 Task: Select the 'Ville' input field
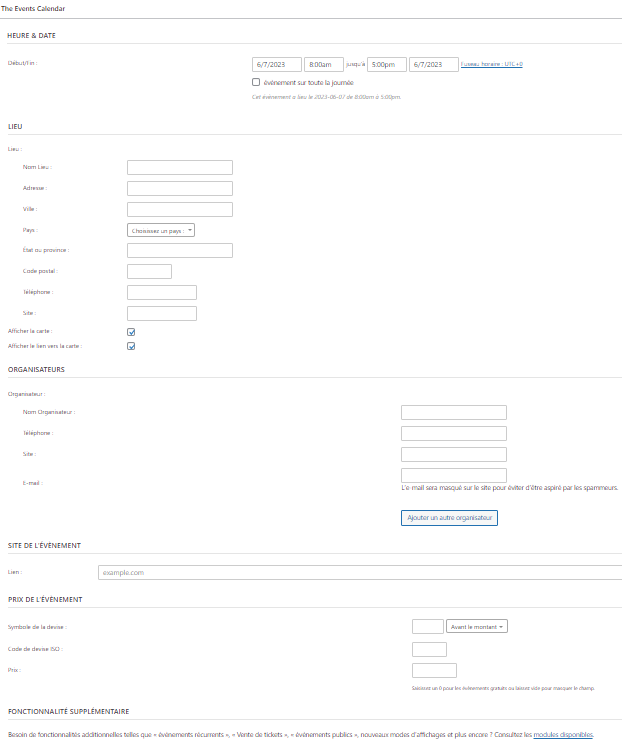[180, 210]
